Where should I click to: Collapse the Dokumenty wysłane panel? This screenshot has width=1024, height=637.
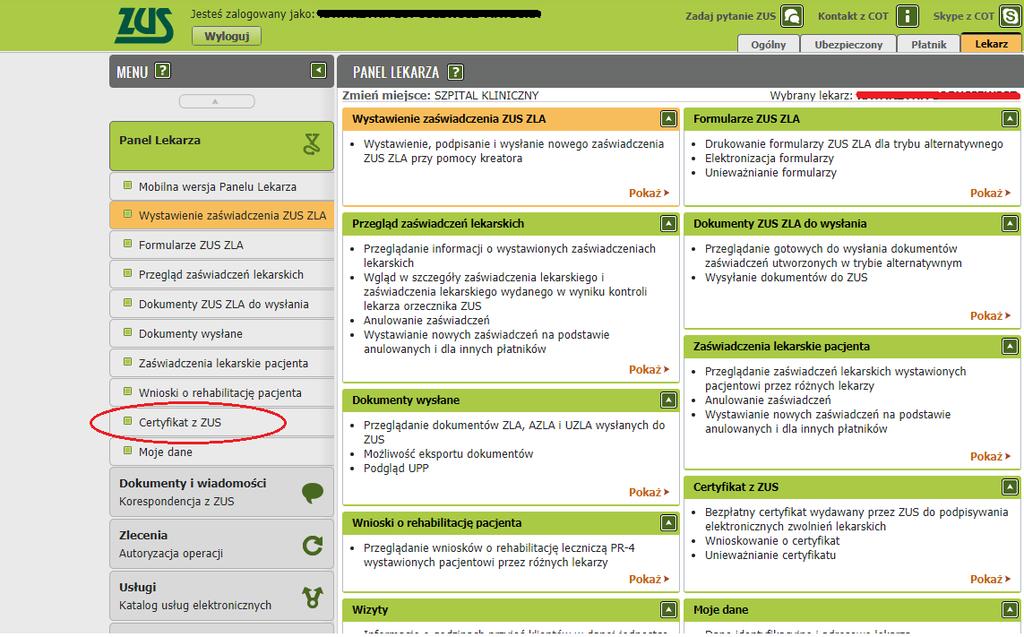(668, 400)
